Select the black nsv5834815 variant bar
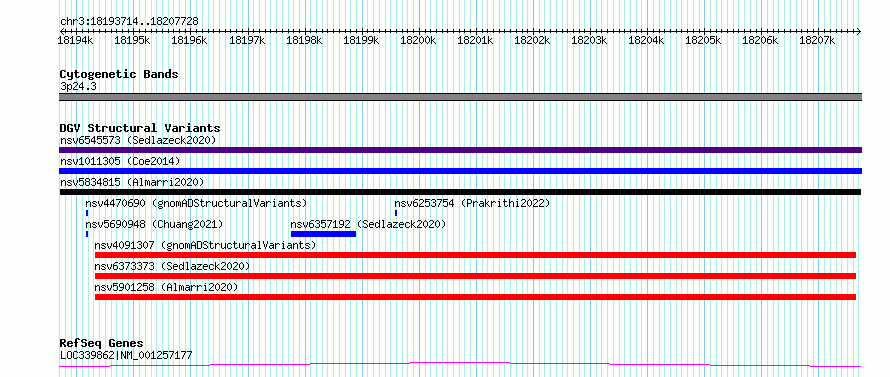Screen dimensions: 890x377 click(460, 192)
